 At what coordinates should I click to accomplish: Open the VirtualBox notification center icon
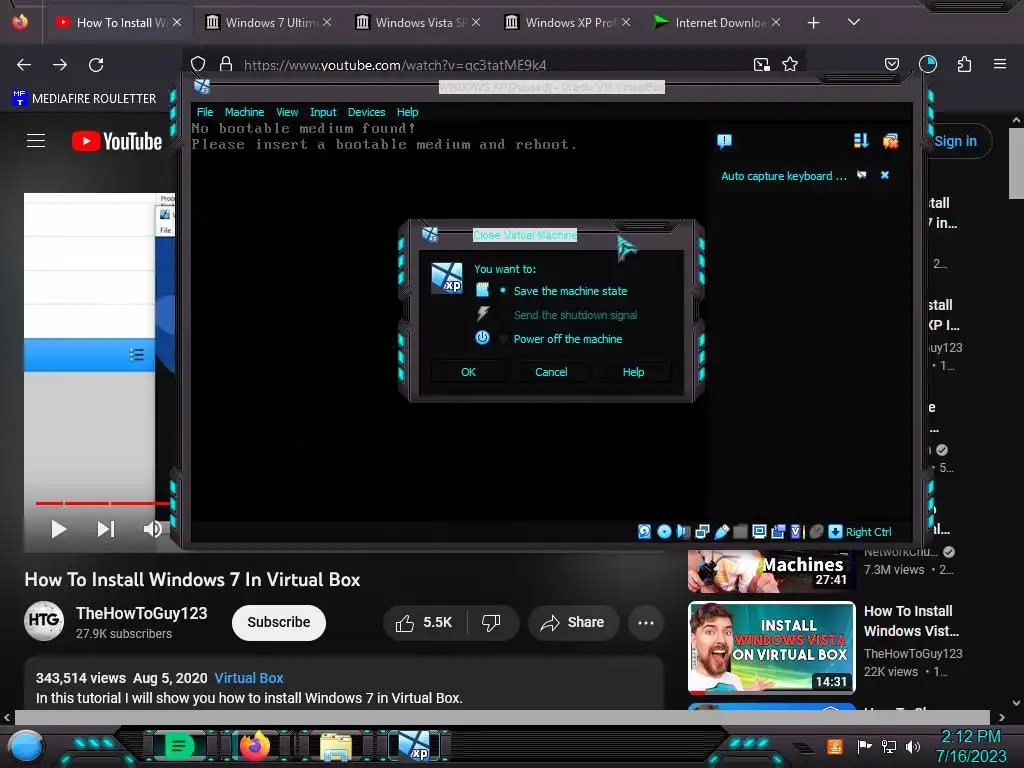pos(724,141)
